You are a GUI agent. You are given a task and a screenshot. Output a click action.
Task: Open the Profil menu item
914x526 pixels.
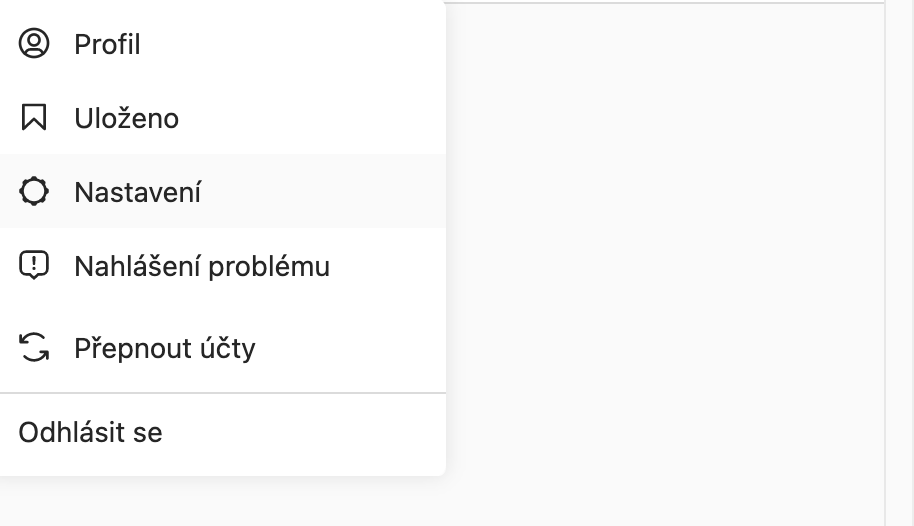click(107, 45)
